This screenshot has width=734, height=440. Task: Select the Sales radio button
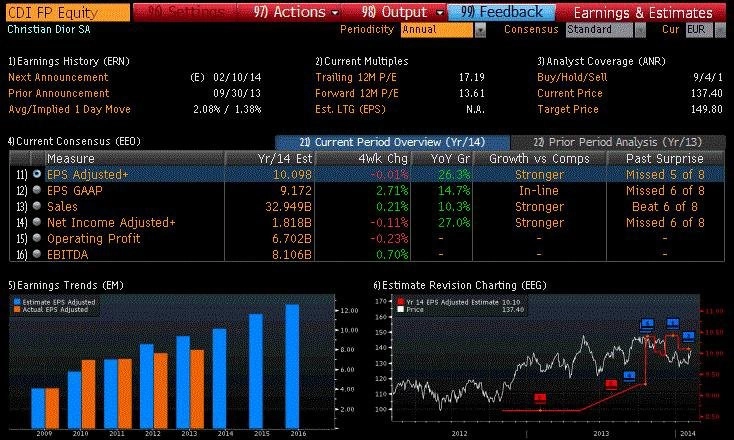(x=37, y=206)
